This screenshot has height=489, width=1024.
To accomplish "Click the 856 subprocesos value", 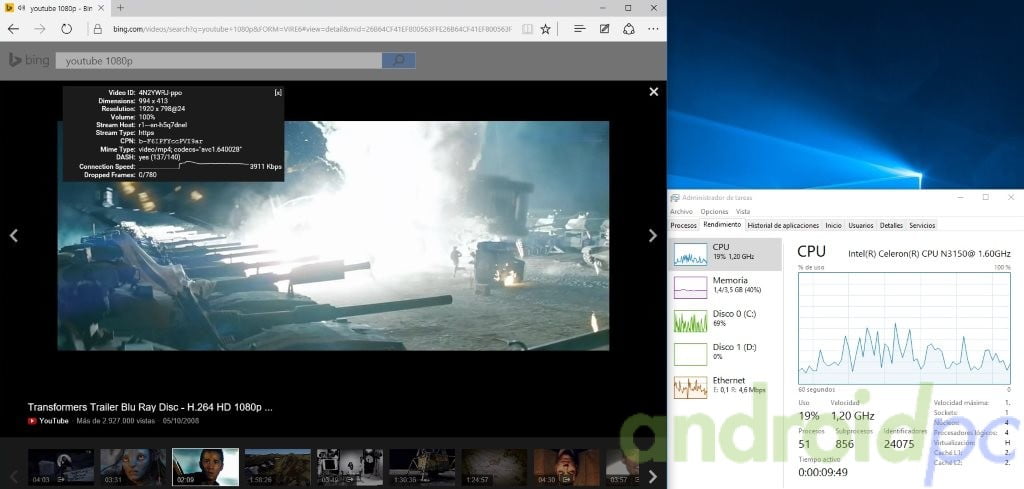I will point(844,444).
